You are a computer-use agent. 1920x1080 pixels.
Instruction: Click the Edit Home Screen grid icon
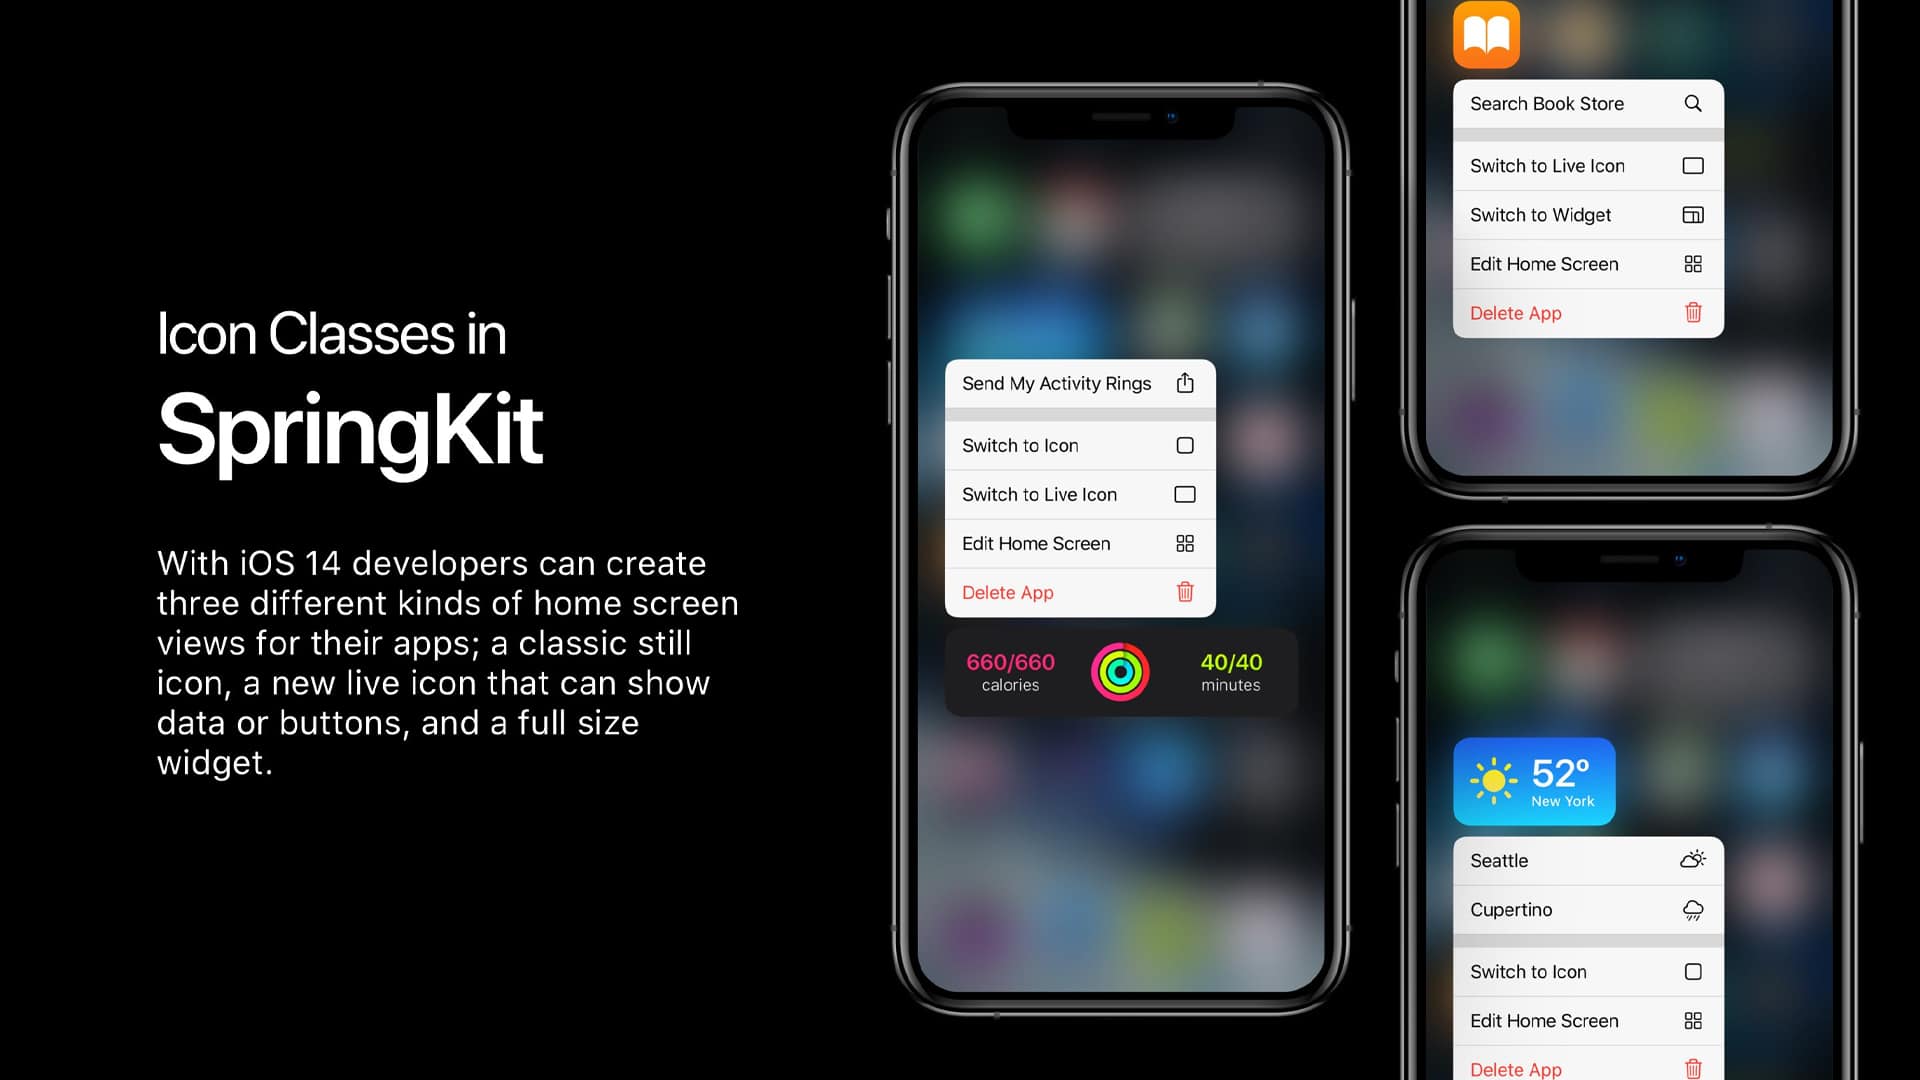tap(1183, 542)
